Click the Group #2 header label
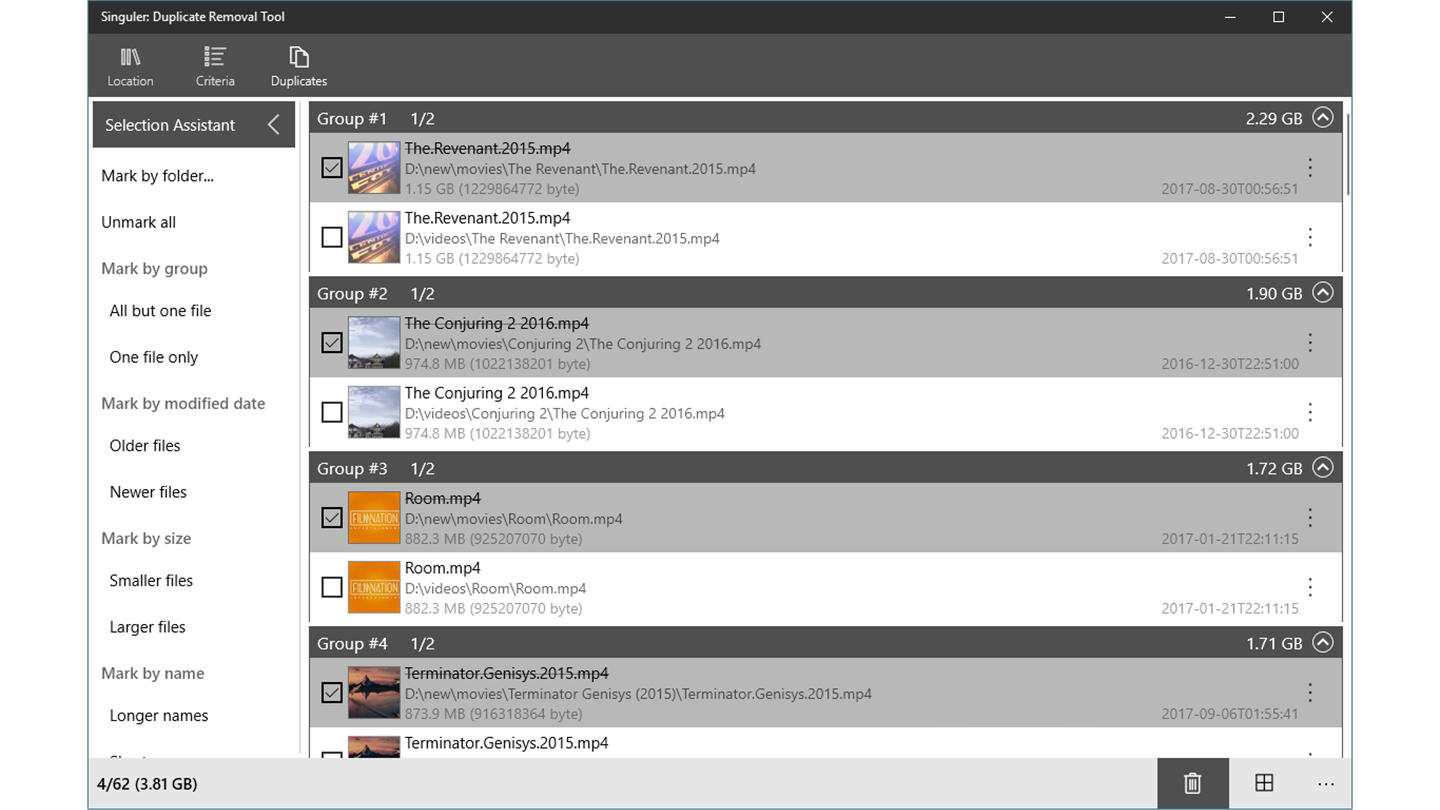This screenshot has width=1440, height=810. (x=352, y=293)
